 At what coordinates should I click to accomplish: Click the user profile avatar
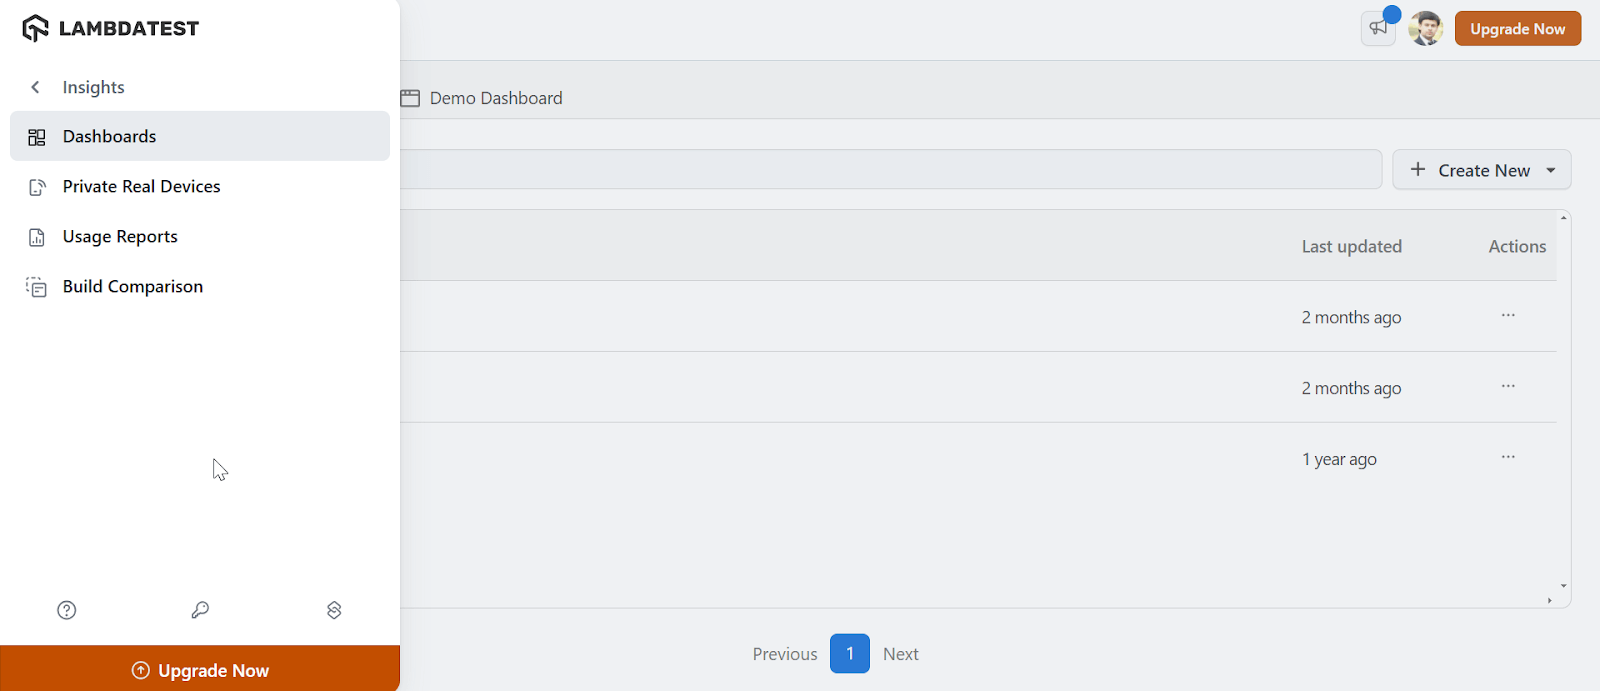(x=1425, y=28)
